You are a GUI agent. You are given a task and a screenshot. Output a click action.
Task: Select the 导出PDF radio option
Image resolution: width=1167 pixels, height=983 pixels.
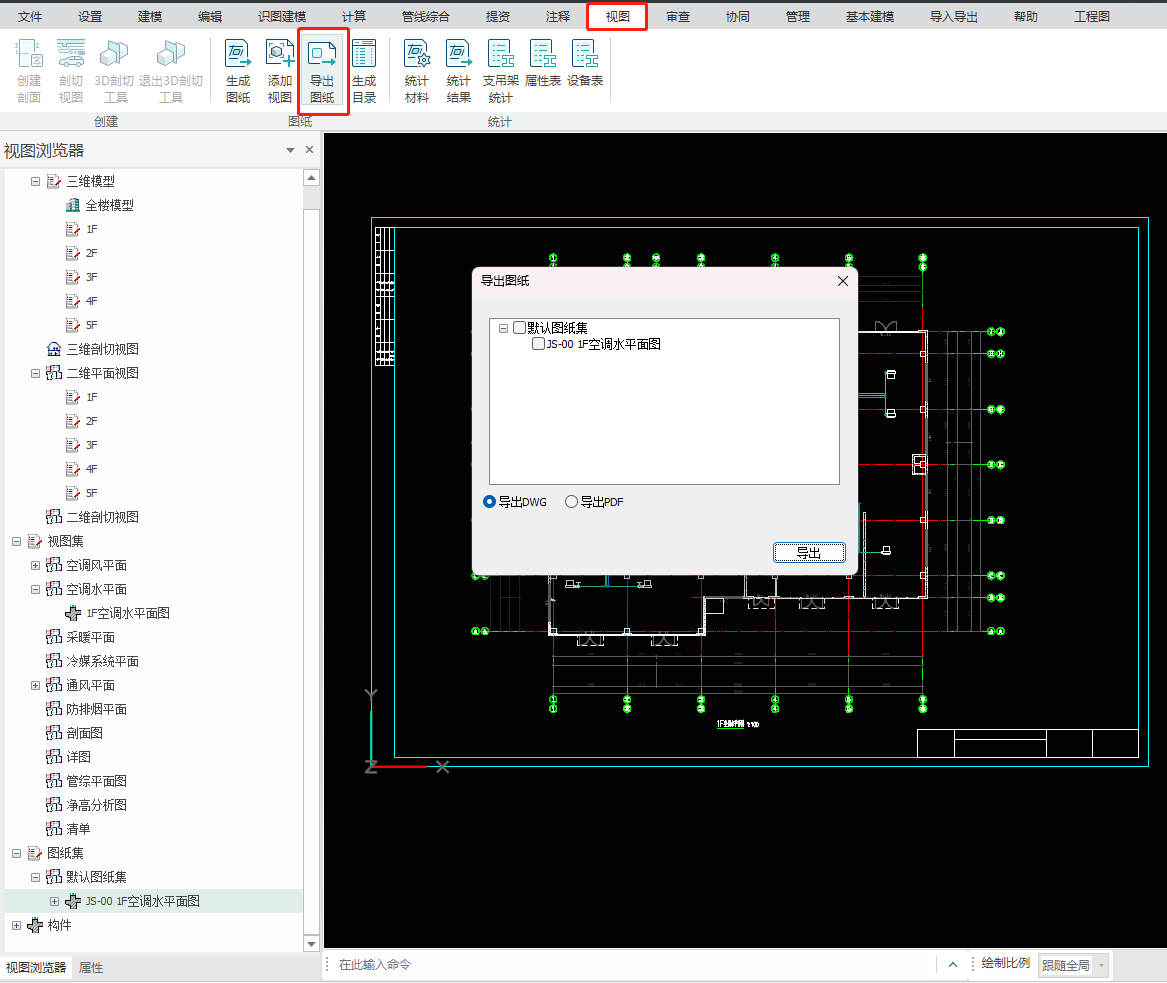[x=572, y=502]
